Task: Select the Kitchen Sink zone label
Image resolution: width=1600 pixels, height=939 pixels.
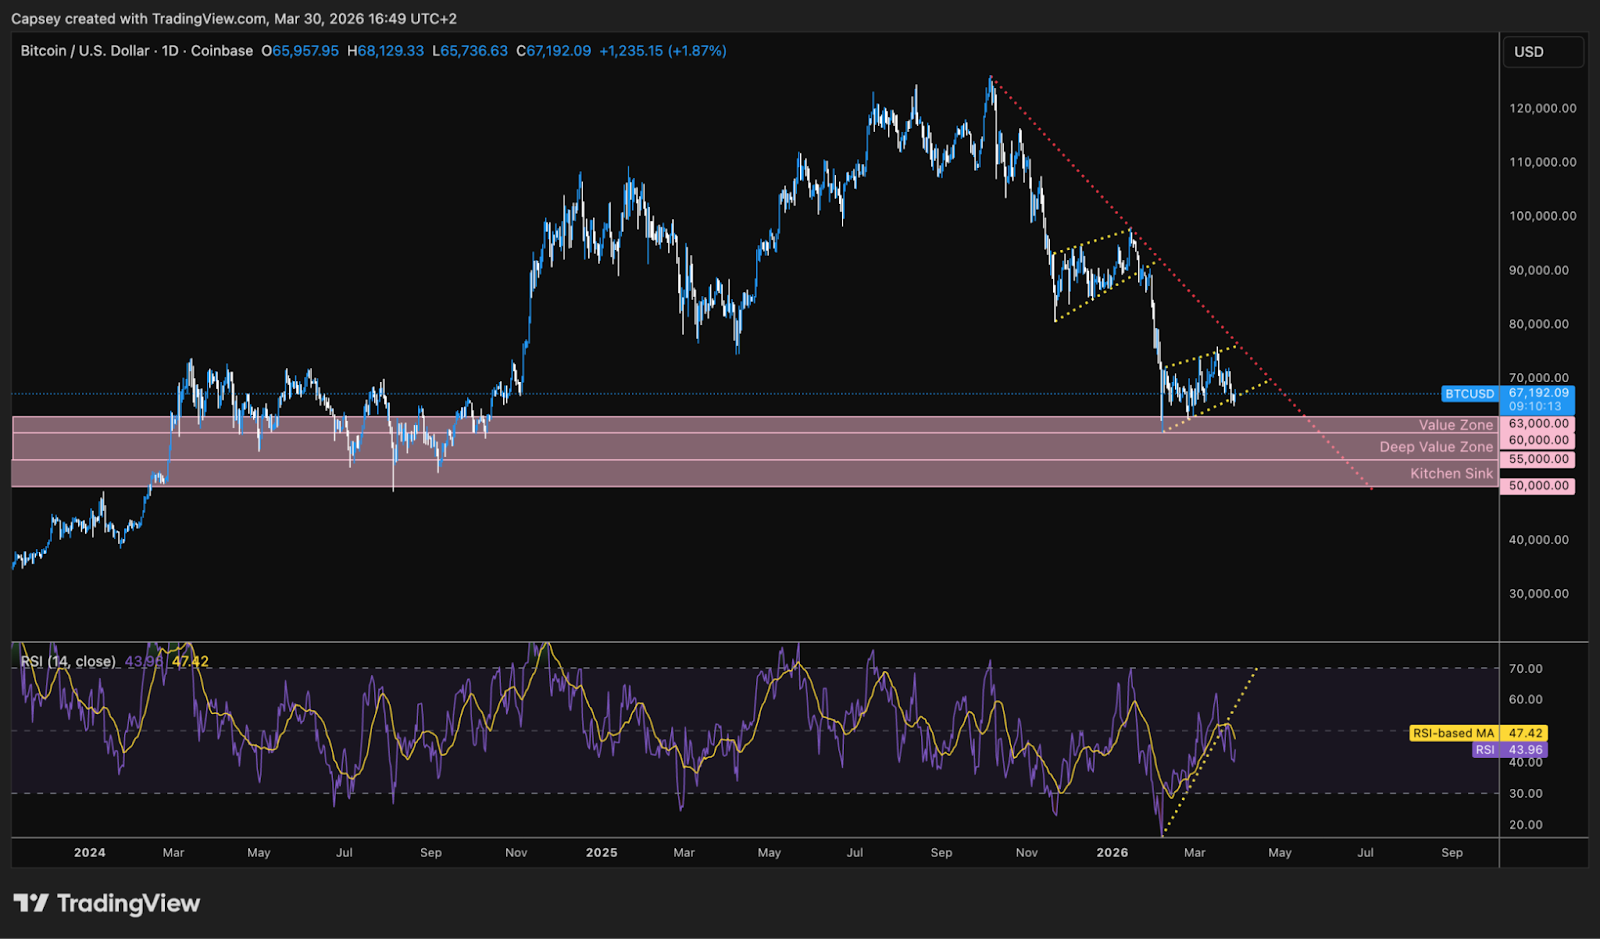Action: coord(1451,473)
